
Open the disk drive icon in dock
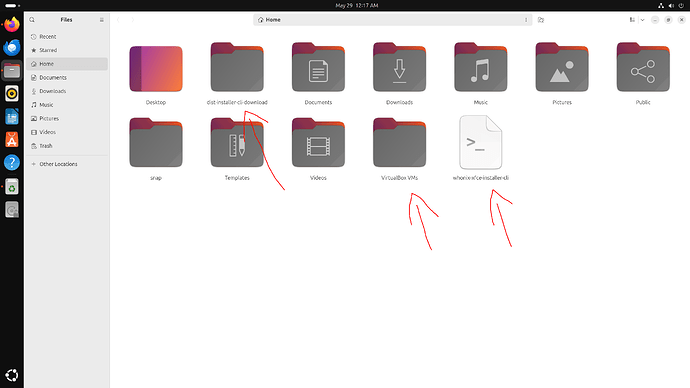point(12,210)
